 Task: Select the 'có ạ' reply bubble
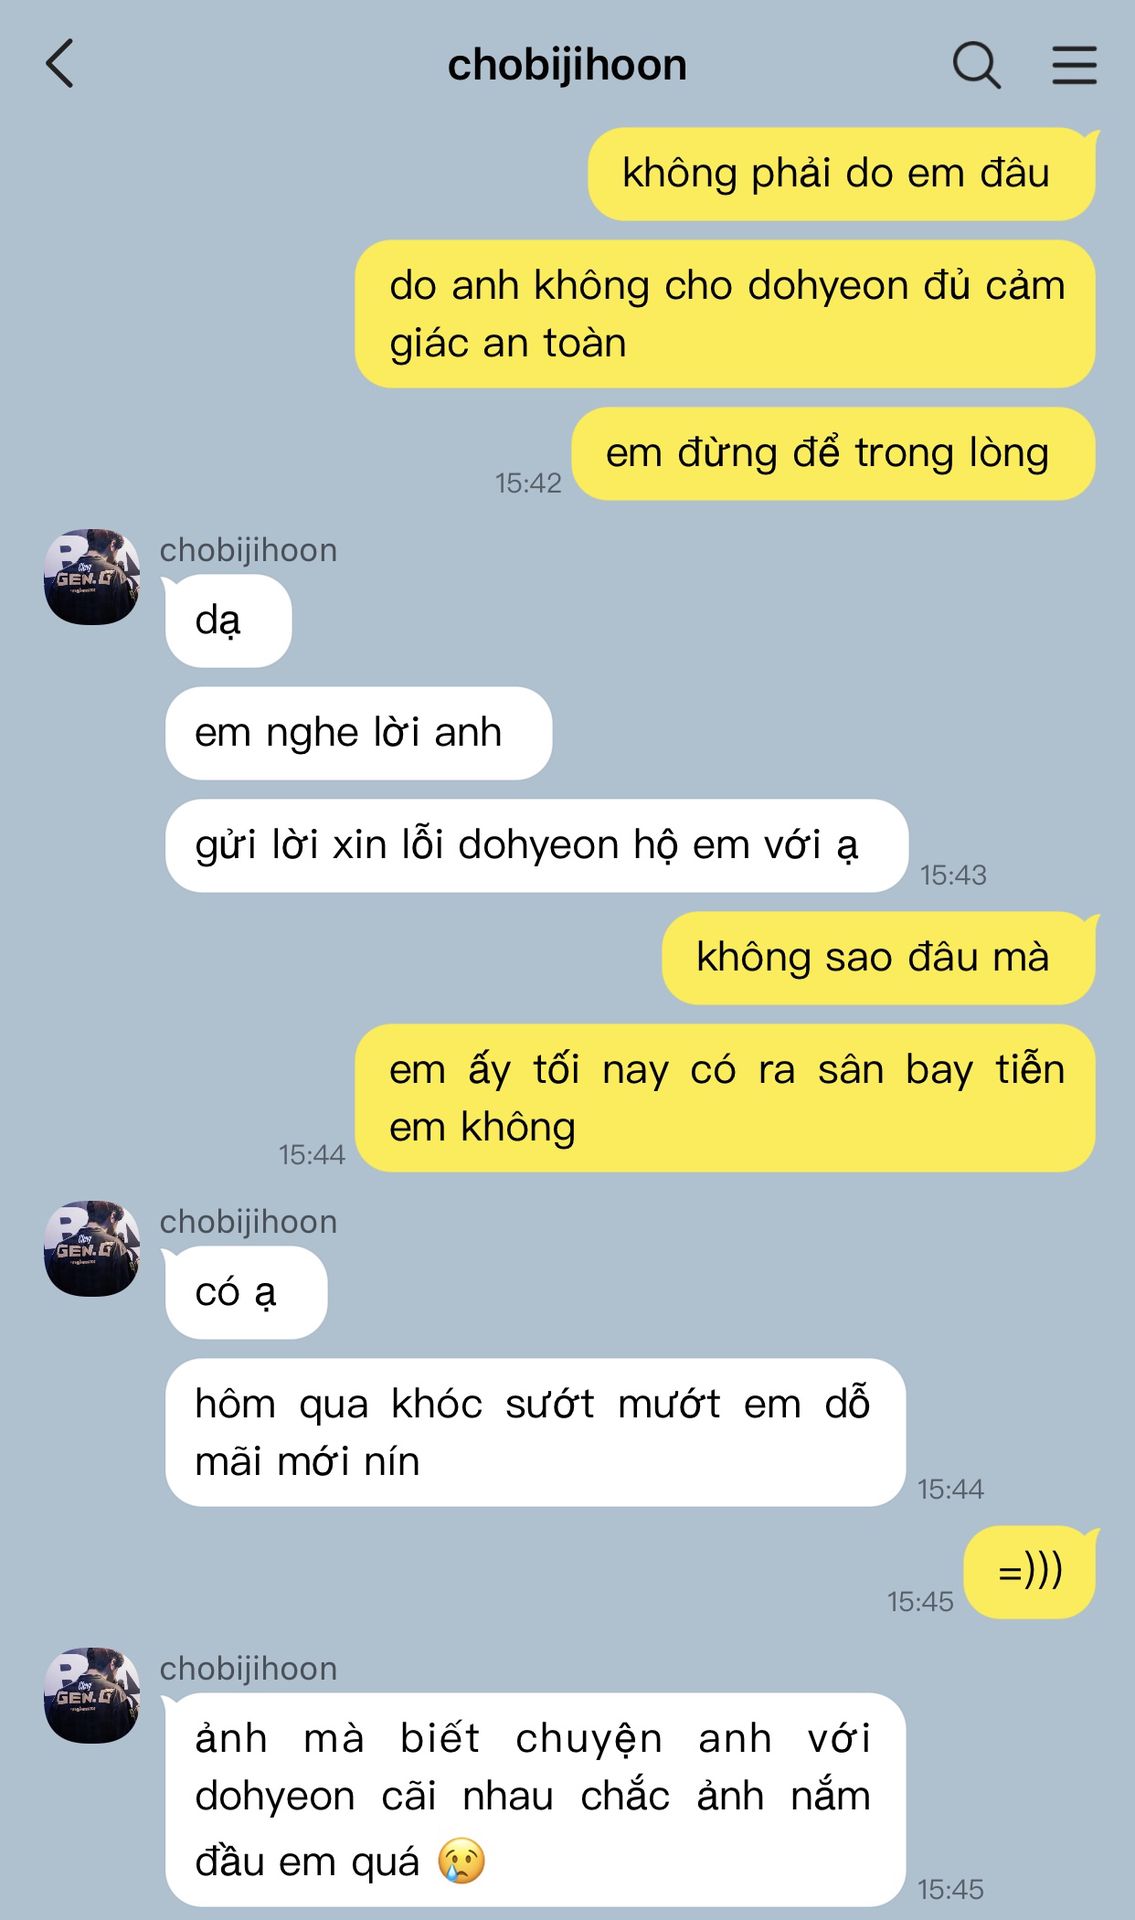coord(246,1293)
